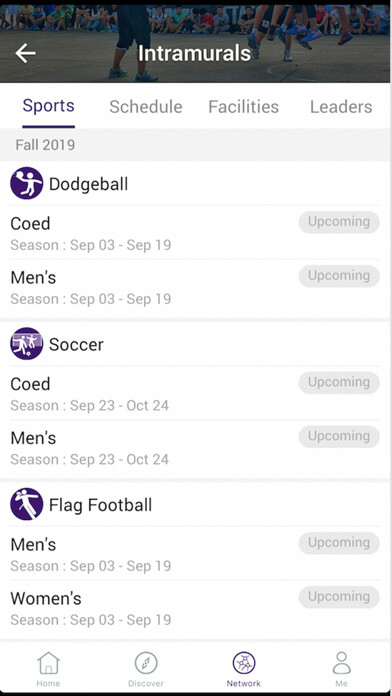
Task: Select the Sports tab
Action: coord(48,106)
